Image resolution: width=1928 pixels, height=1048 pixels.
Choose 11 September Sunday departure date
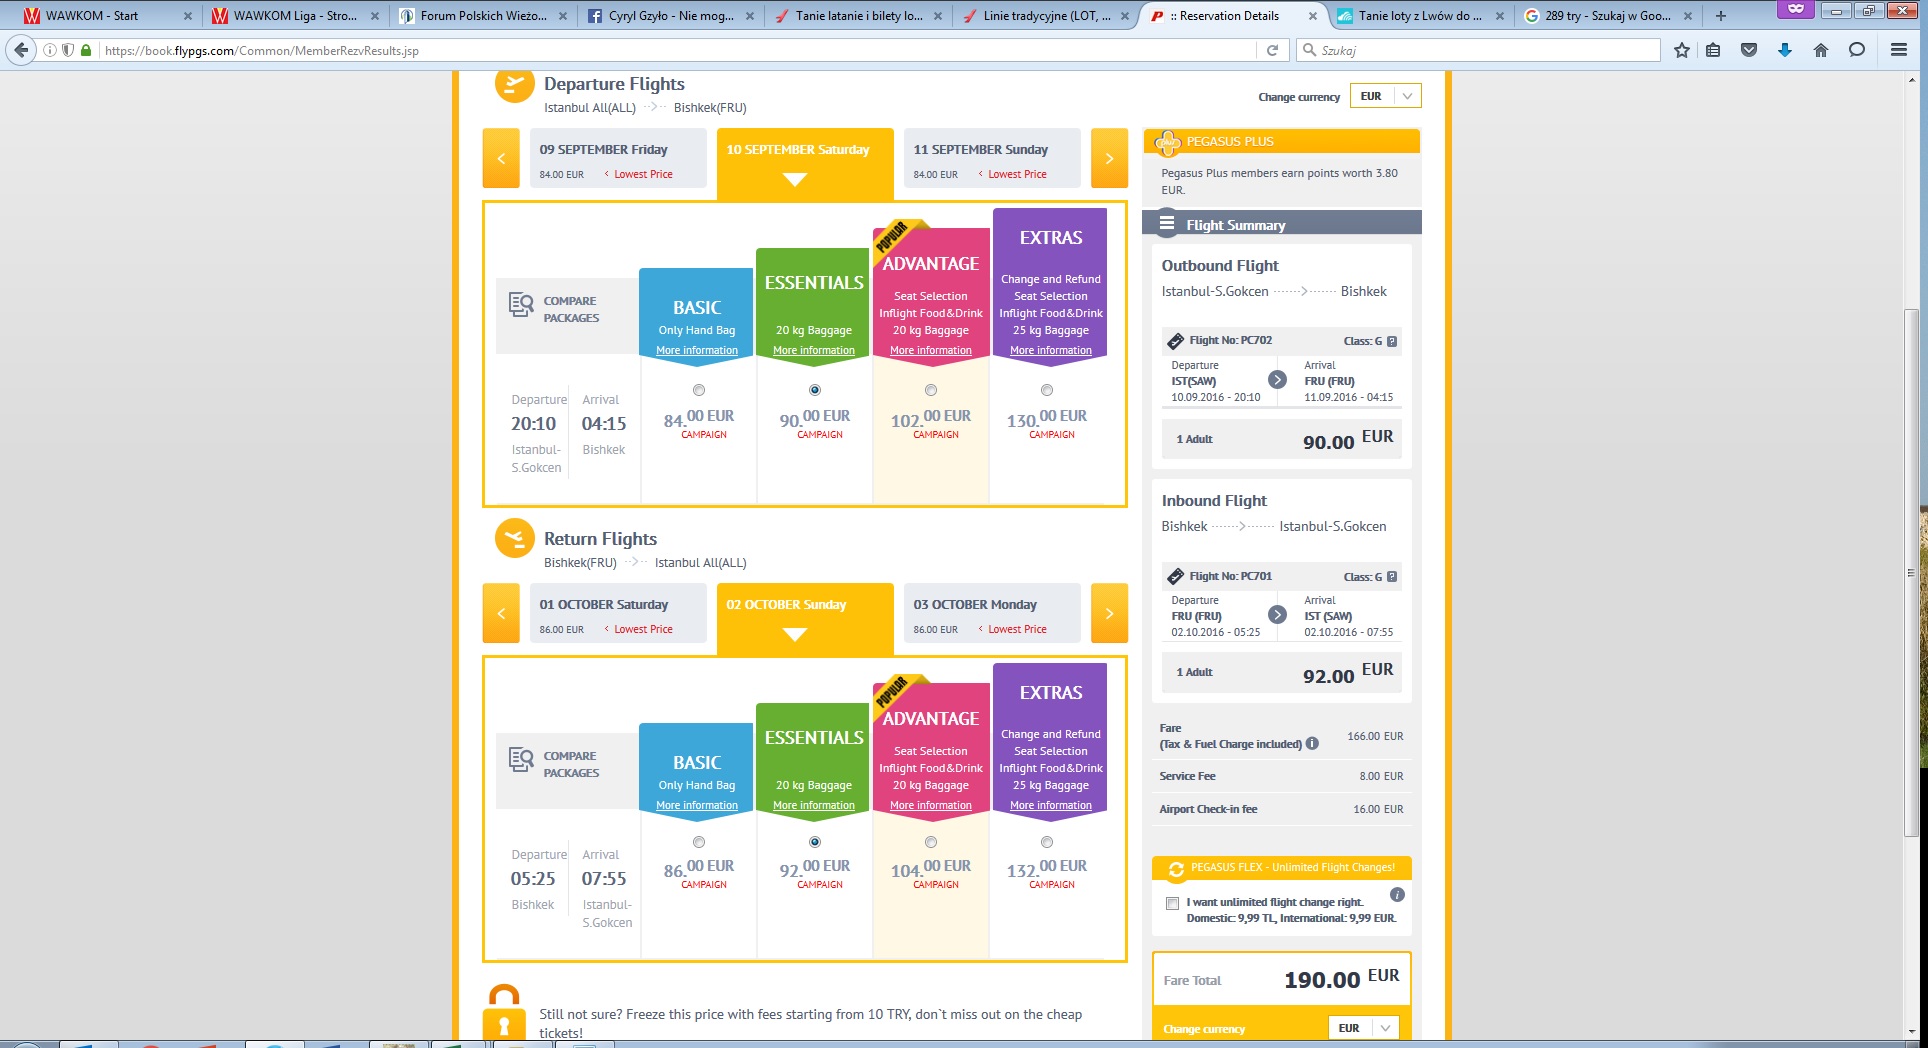tap(992, 158)
